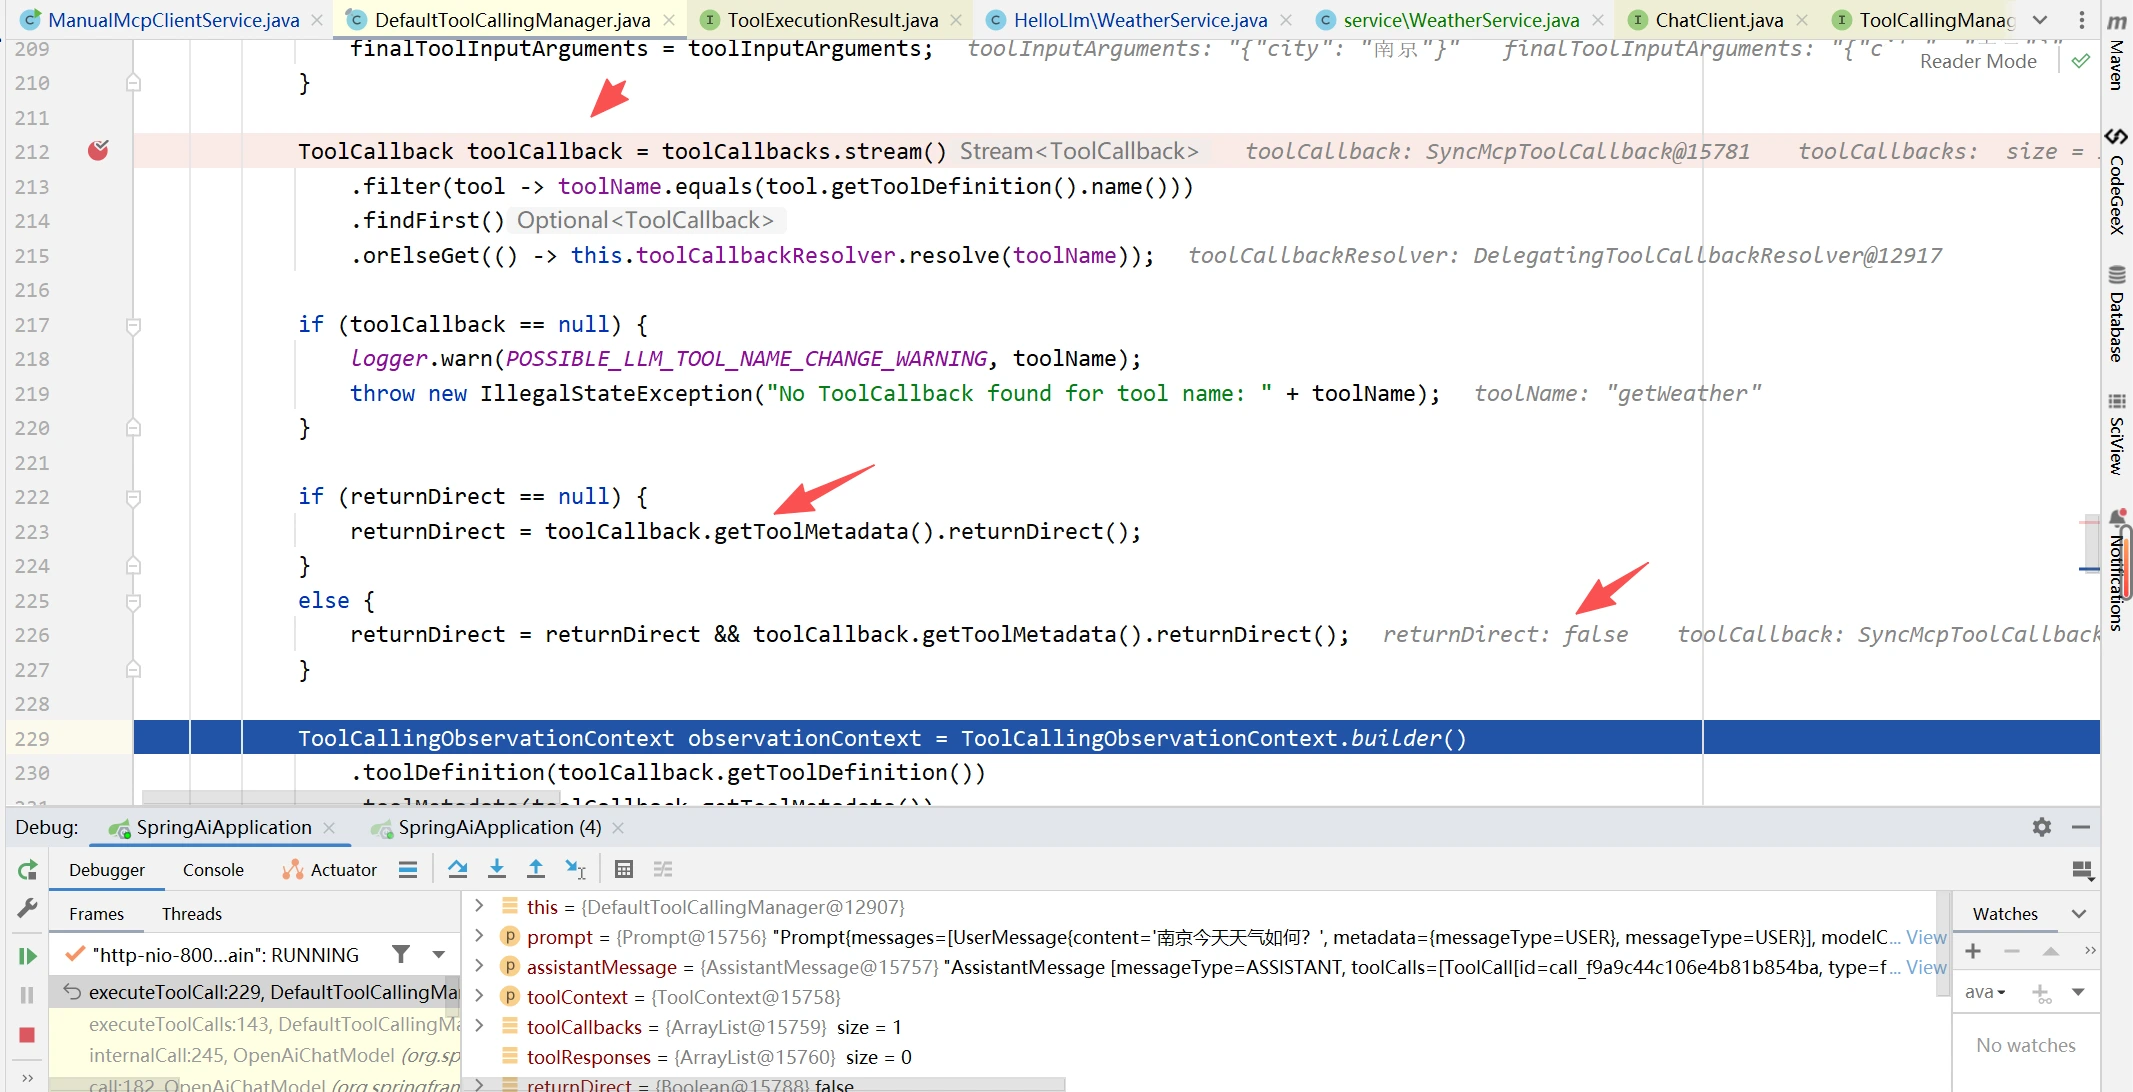Image resolution: width=2133 pixels, height=1092 pixels.
Task: Expand the 'this' variable node
Action: pyautogui.click(x=480, y=906)
